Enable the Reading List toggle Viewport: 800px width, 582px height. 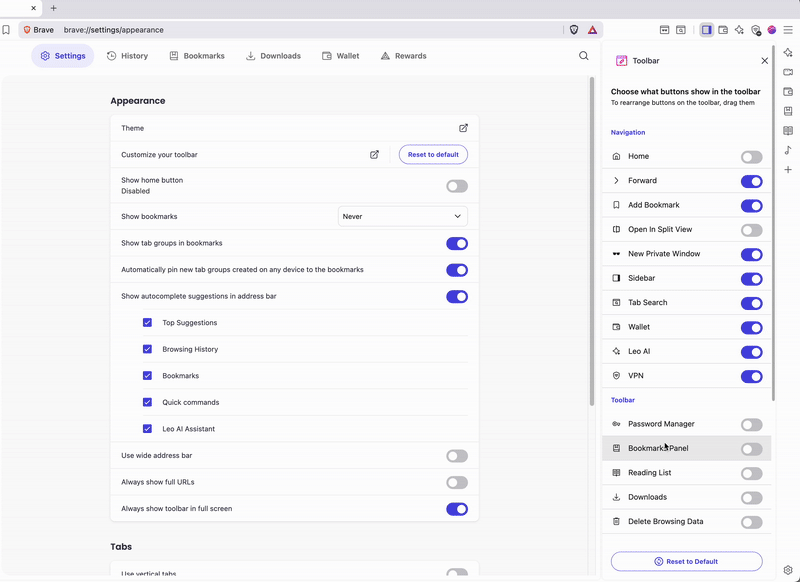point(752,473)
